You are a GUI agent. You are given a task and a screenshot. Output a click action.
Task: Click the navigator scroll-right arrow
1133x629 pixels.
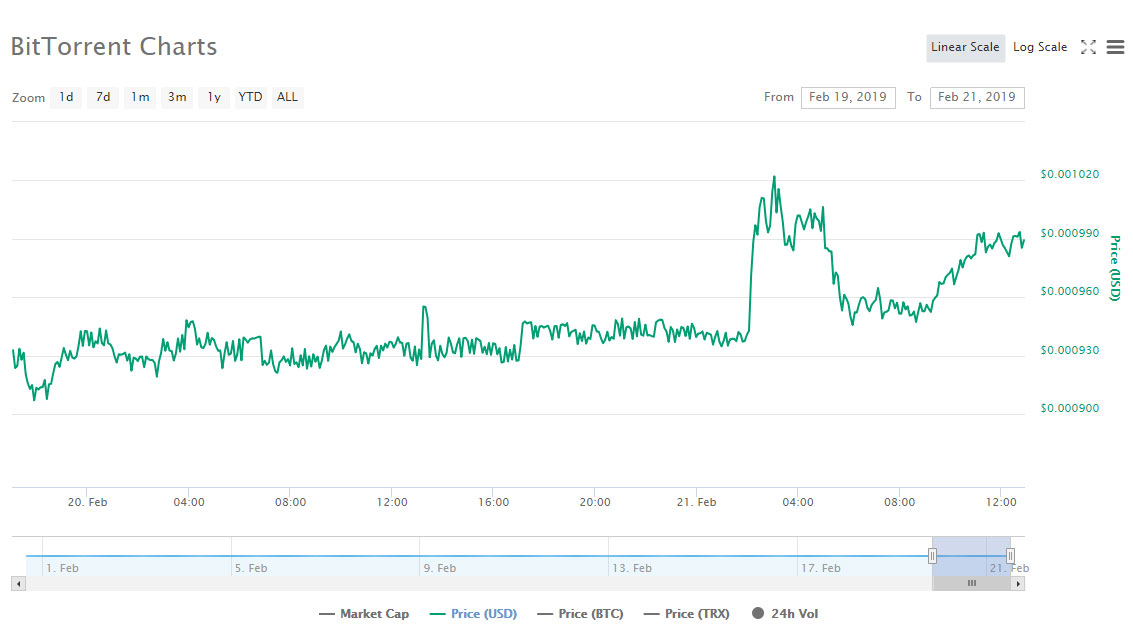click(1017, 583)
